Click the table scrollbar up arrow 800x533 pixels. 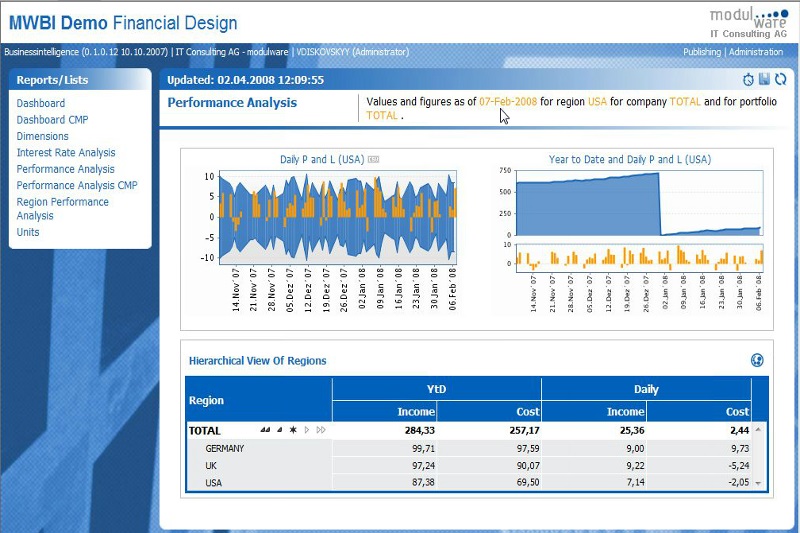click(758, 430)
